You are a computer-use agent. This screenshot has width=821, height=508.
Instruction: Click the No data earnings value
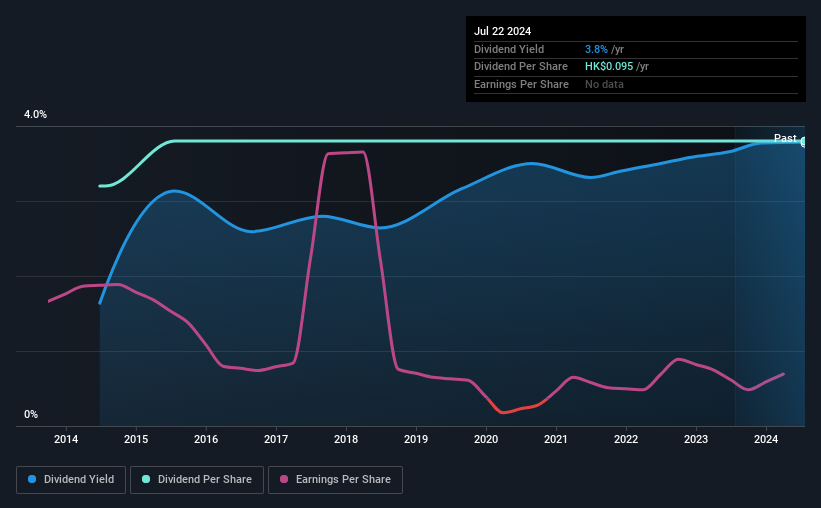[604, 84]
